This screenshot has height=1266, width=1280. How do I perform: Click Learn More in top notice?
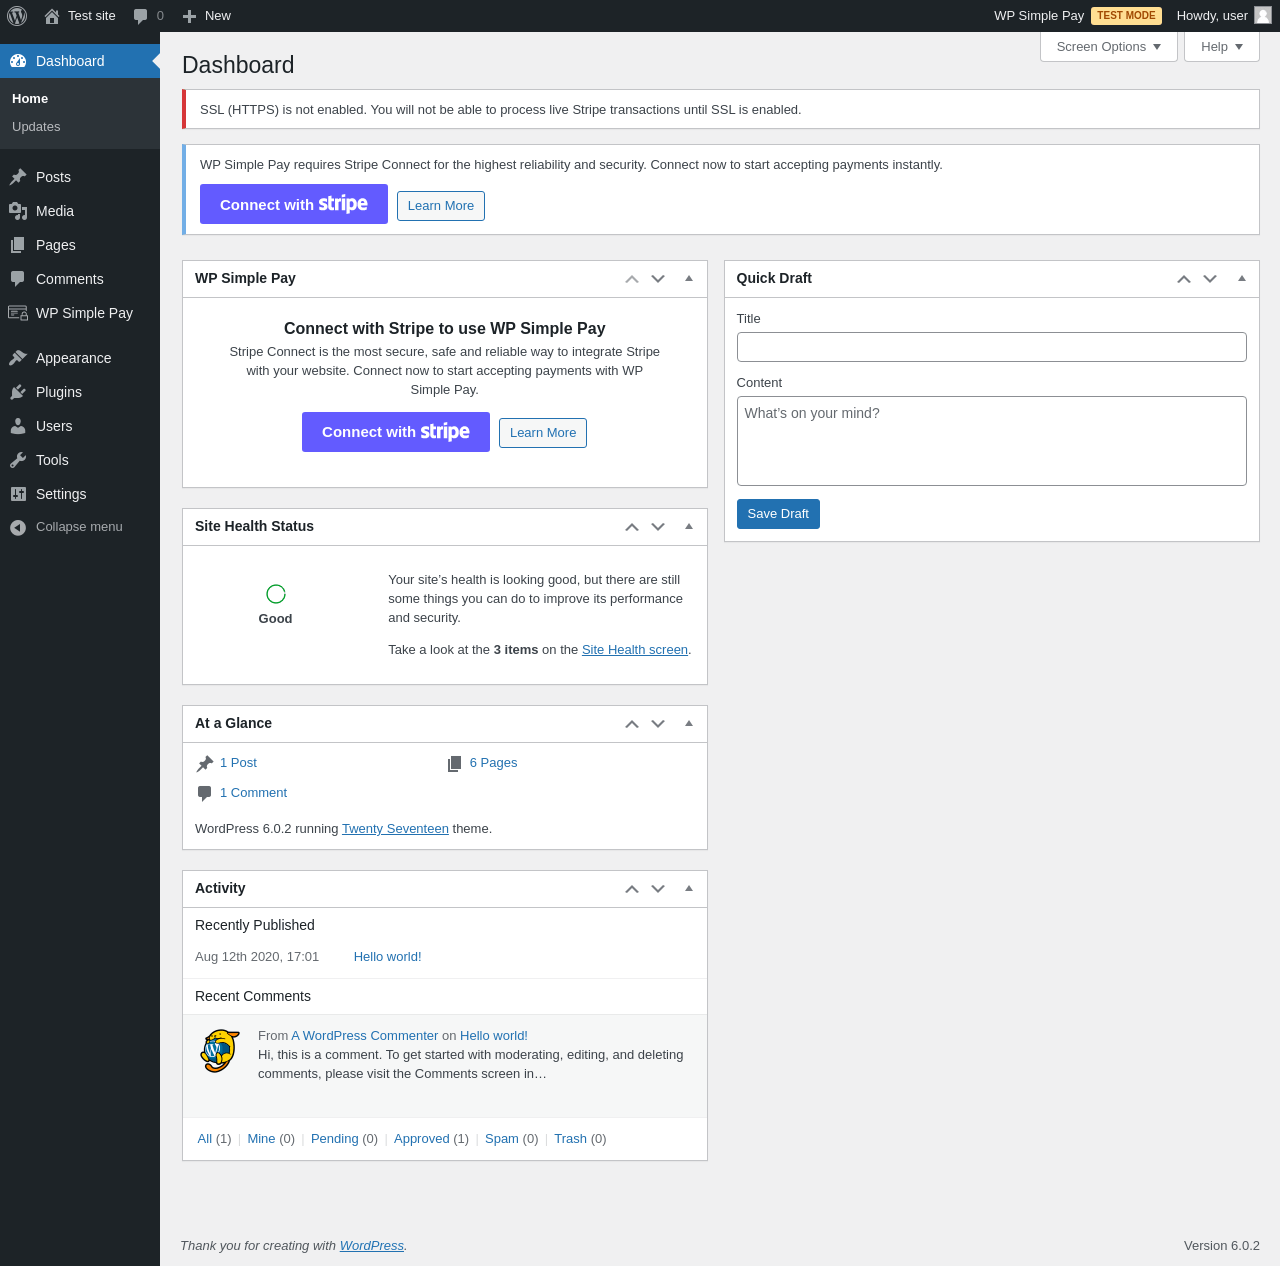click(441, 206)
